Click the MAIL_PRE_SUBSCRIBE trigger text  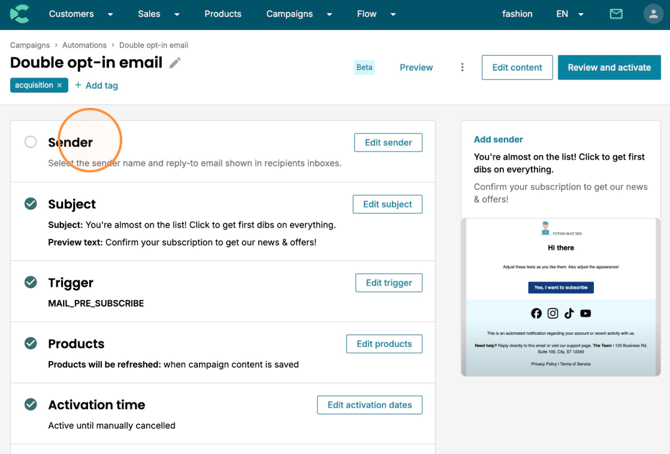96,303
